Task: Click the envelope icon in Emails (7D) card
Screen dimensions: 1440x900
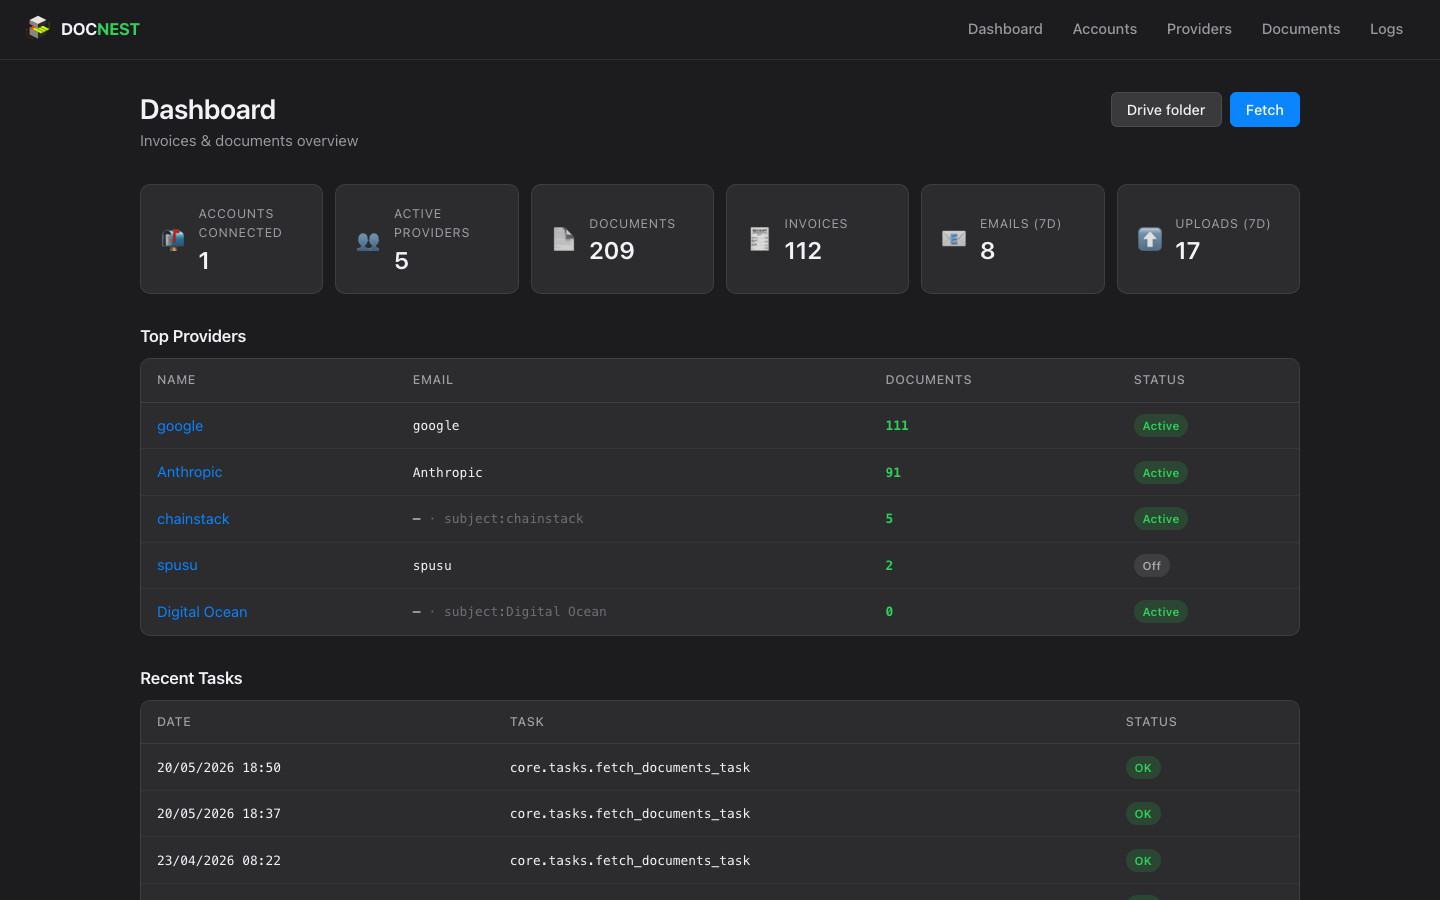Action: 954,239
